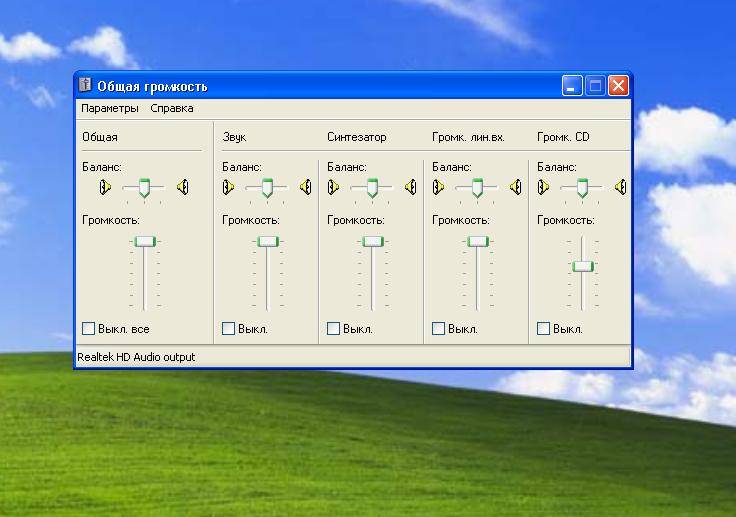Click the left speaker icon in Синтезатор balance
The image size is (736, 517).
pos(333,187)
